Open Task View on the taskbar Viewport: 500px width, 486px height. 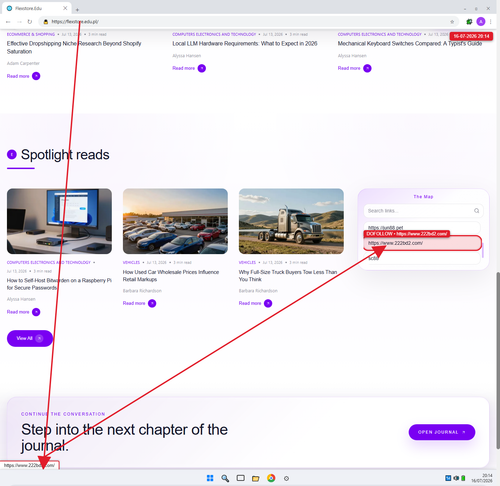click(240, 478)
